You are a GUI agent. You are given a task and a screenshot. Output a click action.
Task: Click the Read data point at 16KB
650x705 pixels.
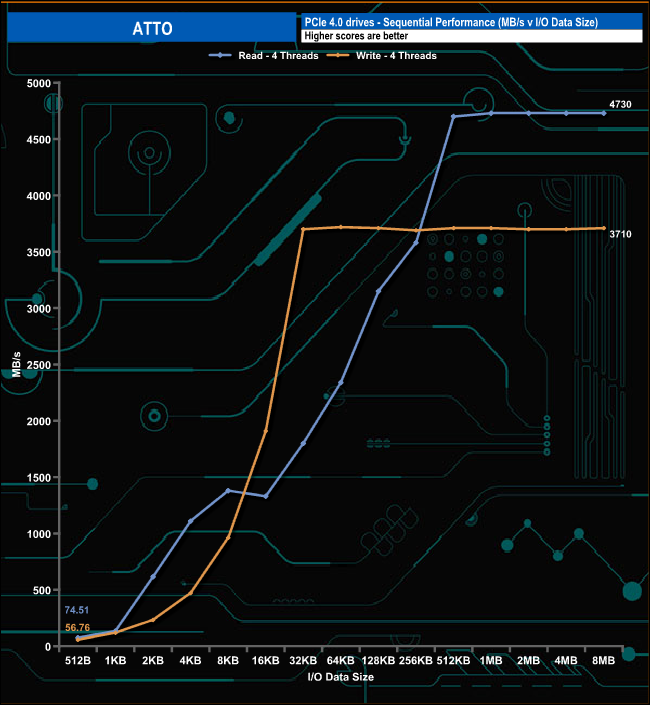pos(265,496)
